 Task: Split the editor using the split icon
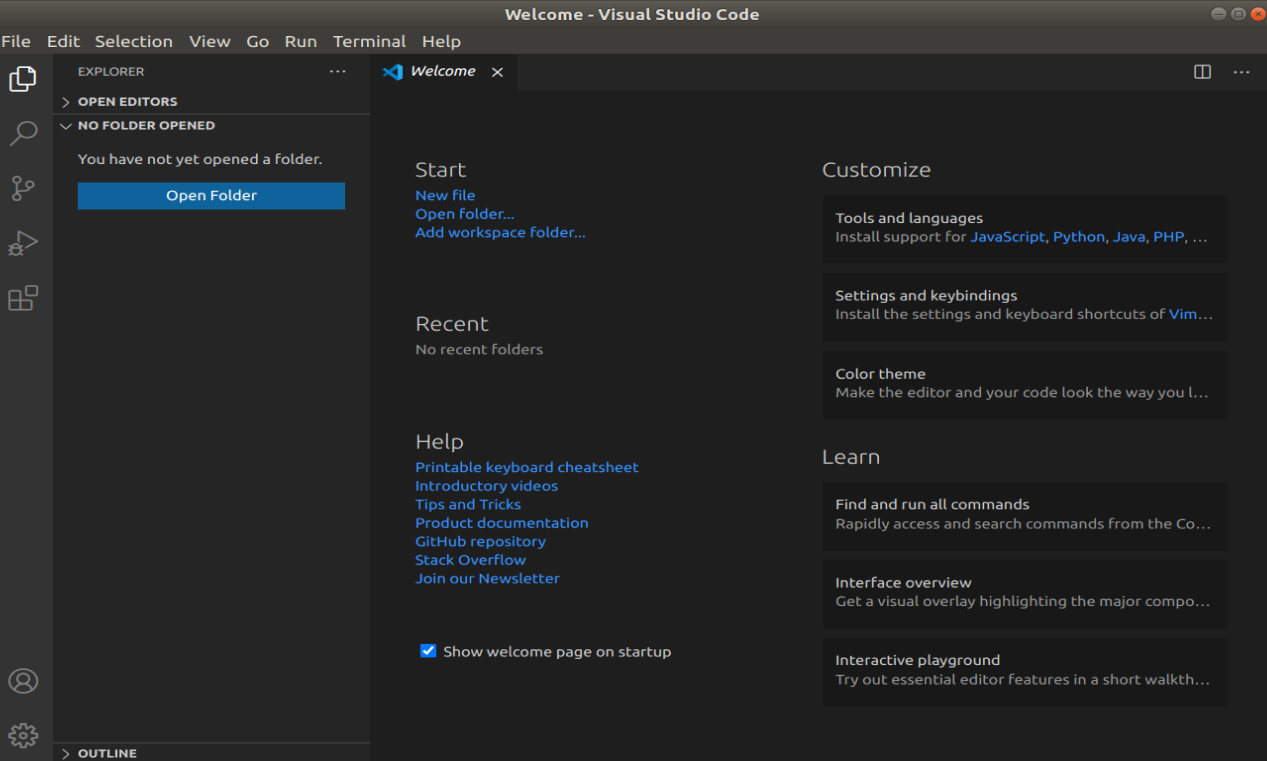pyautogui.click(x=1201, y=71)
